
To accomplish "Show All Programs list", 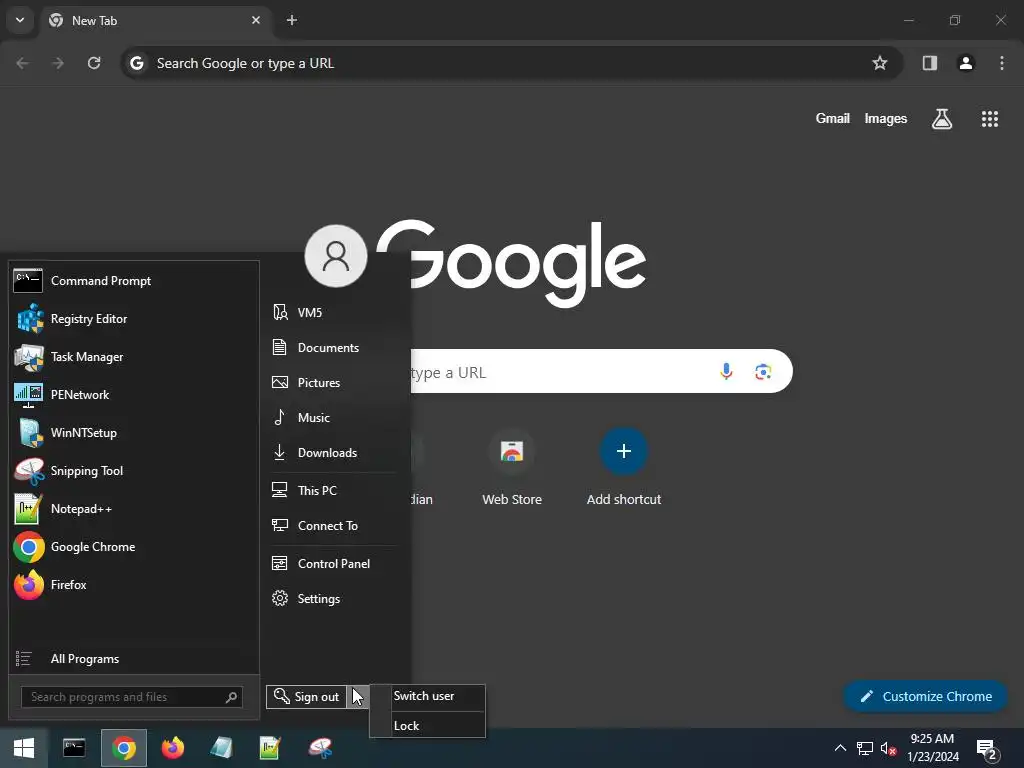I will [134, 658].
